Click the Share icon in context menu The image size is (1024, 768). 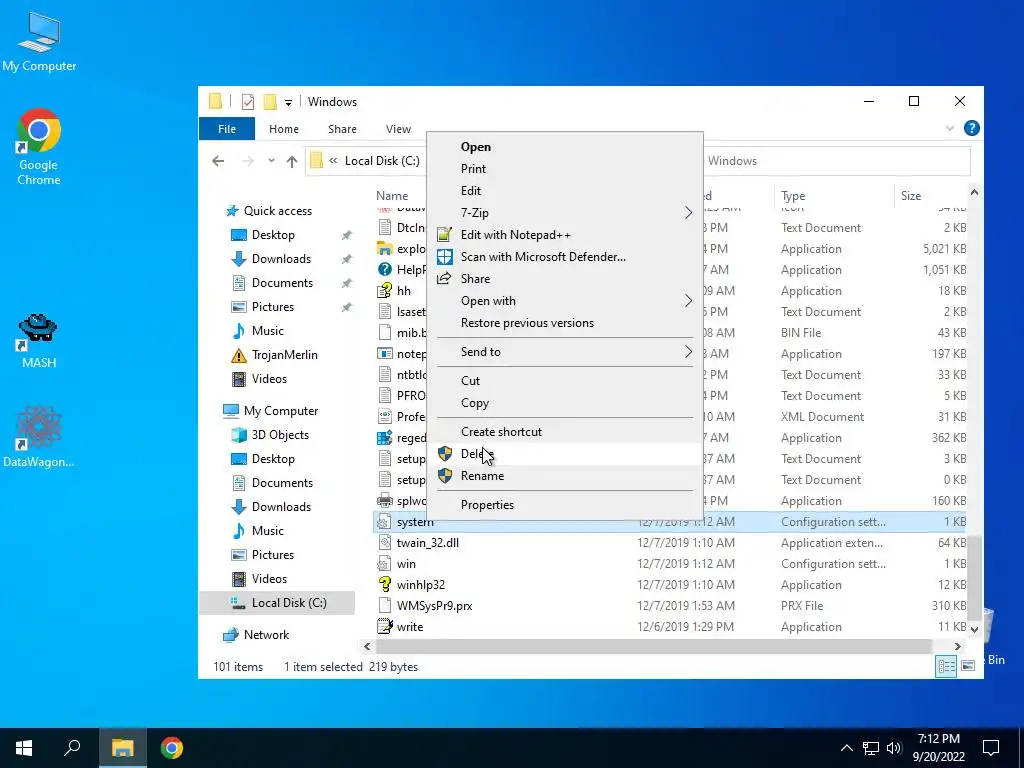point(444,278)
